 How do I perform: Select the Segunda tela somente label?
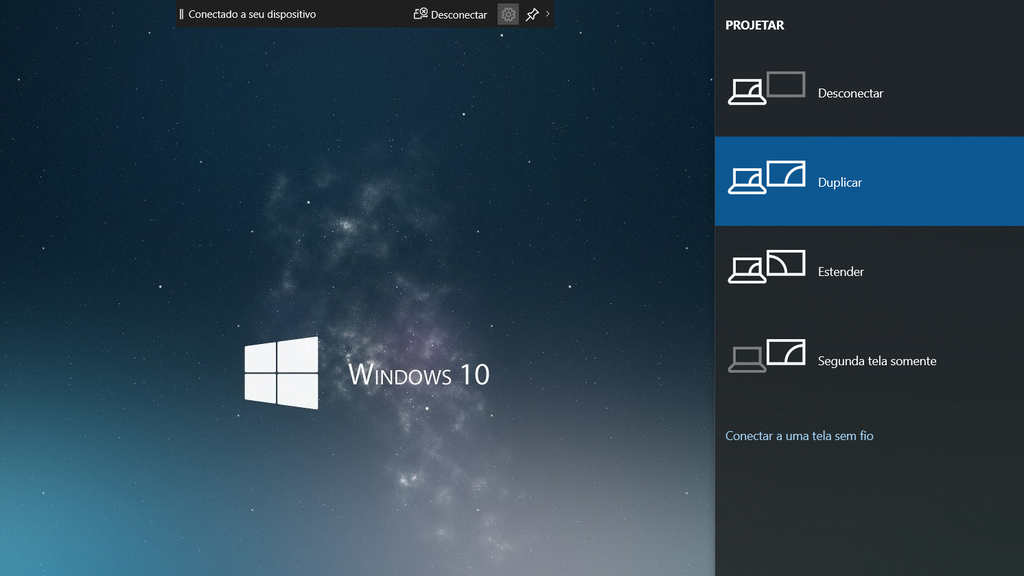[x=877, y=361]
